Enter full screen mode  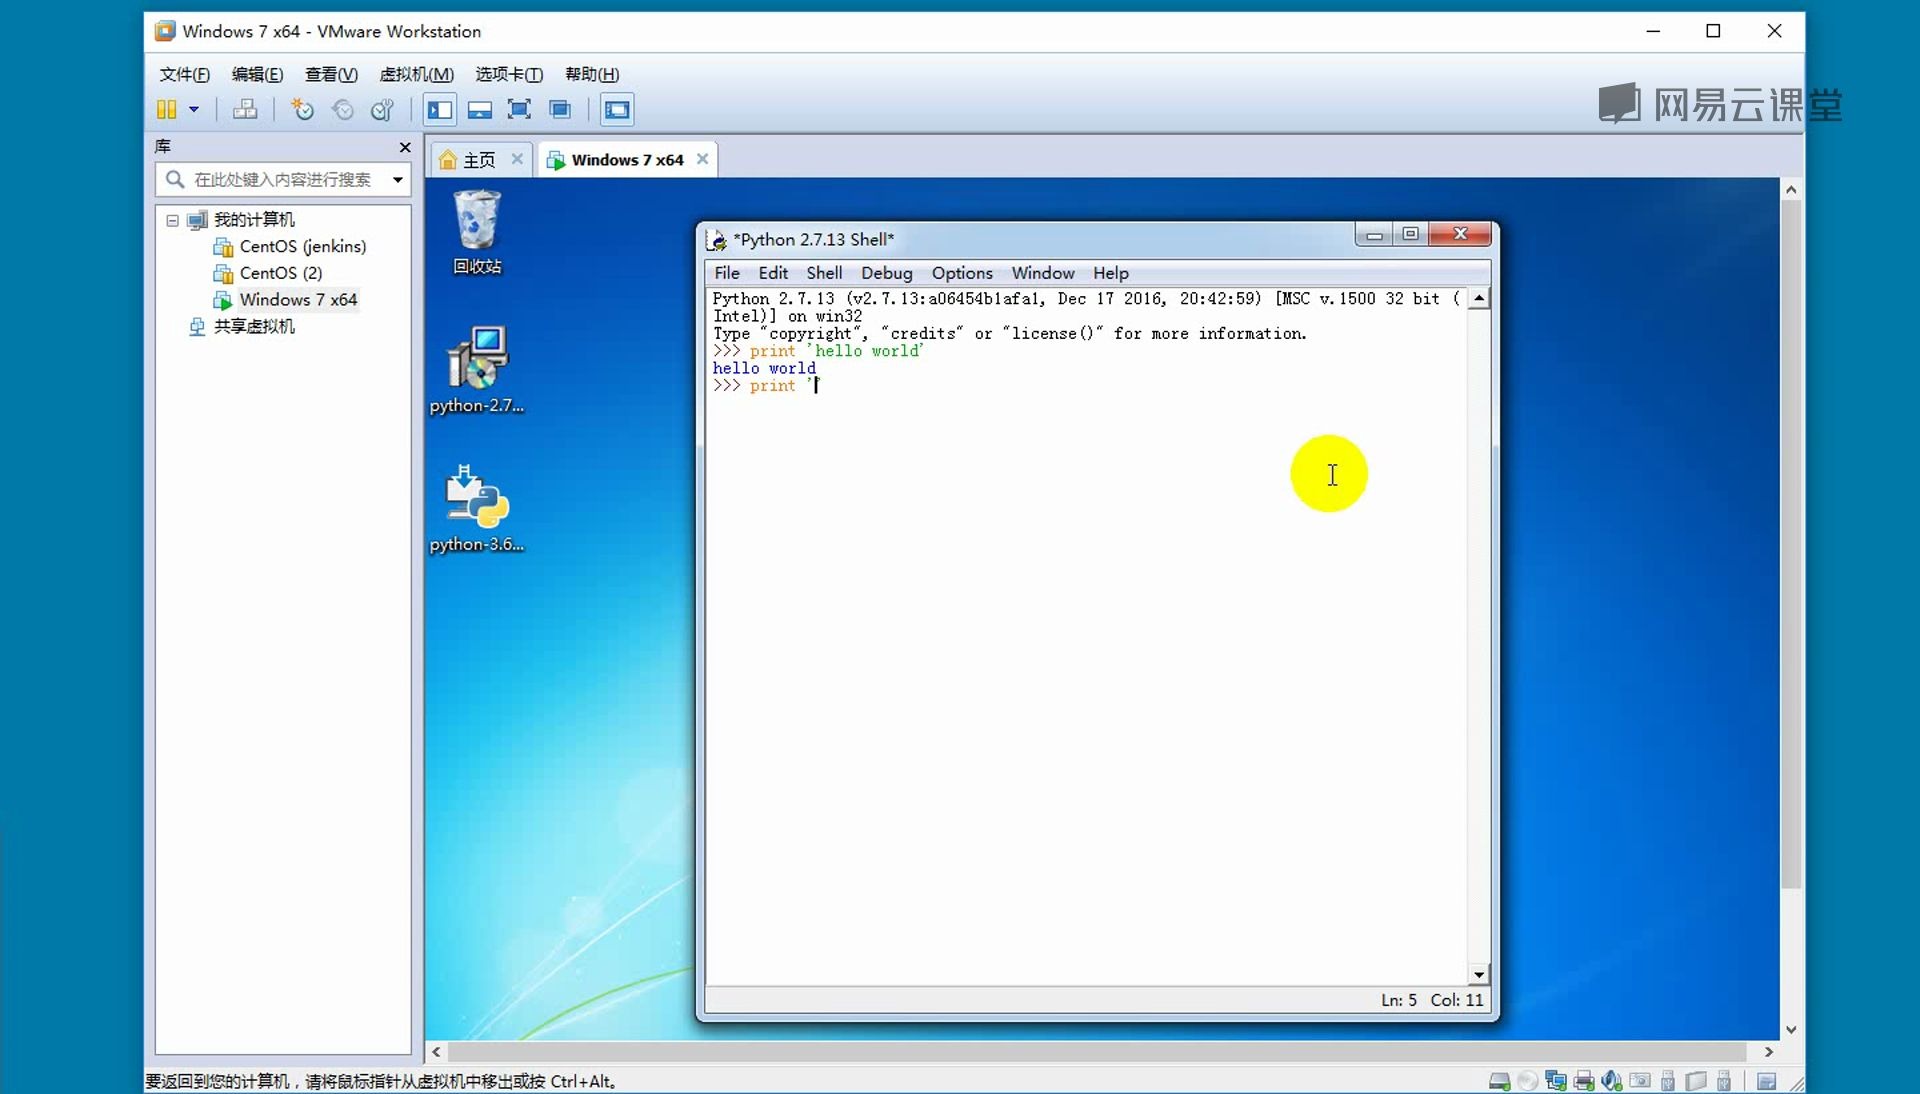[x=519, y=109]
